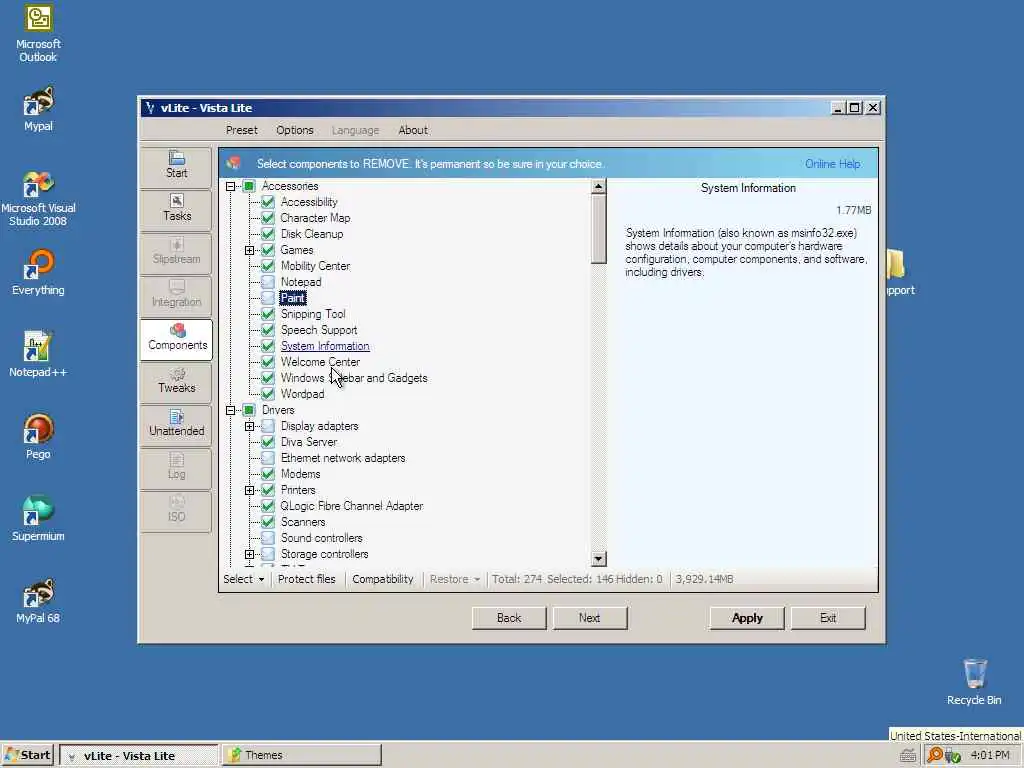Click the Exit button
The height and width of the screenshot is (768, 1024).
(828, 618)
